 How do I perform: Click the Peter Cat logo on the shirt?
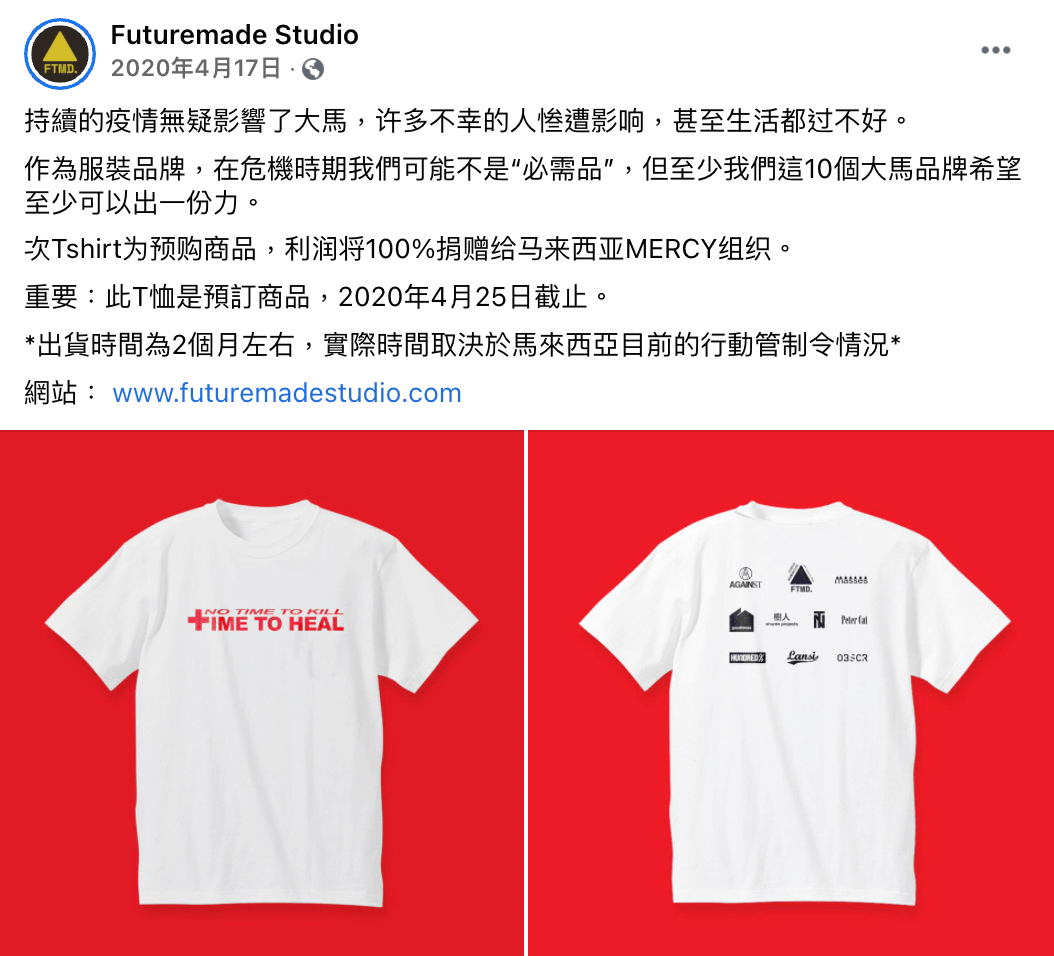click(854, 620)
